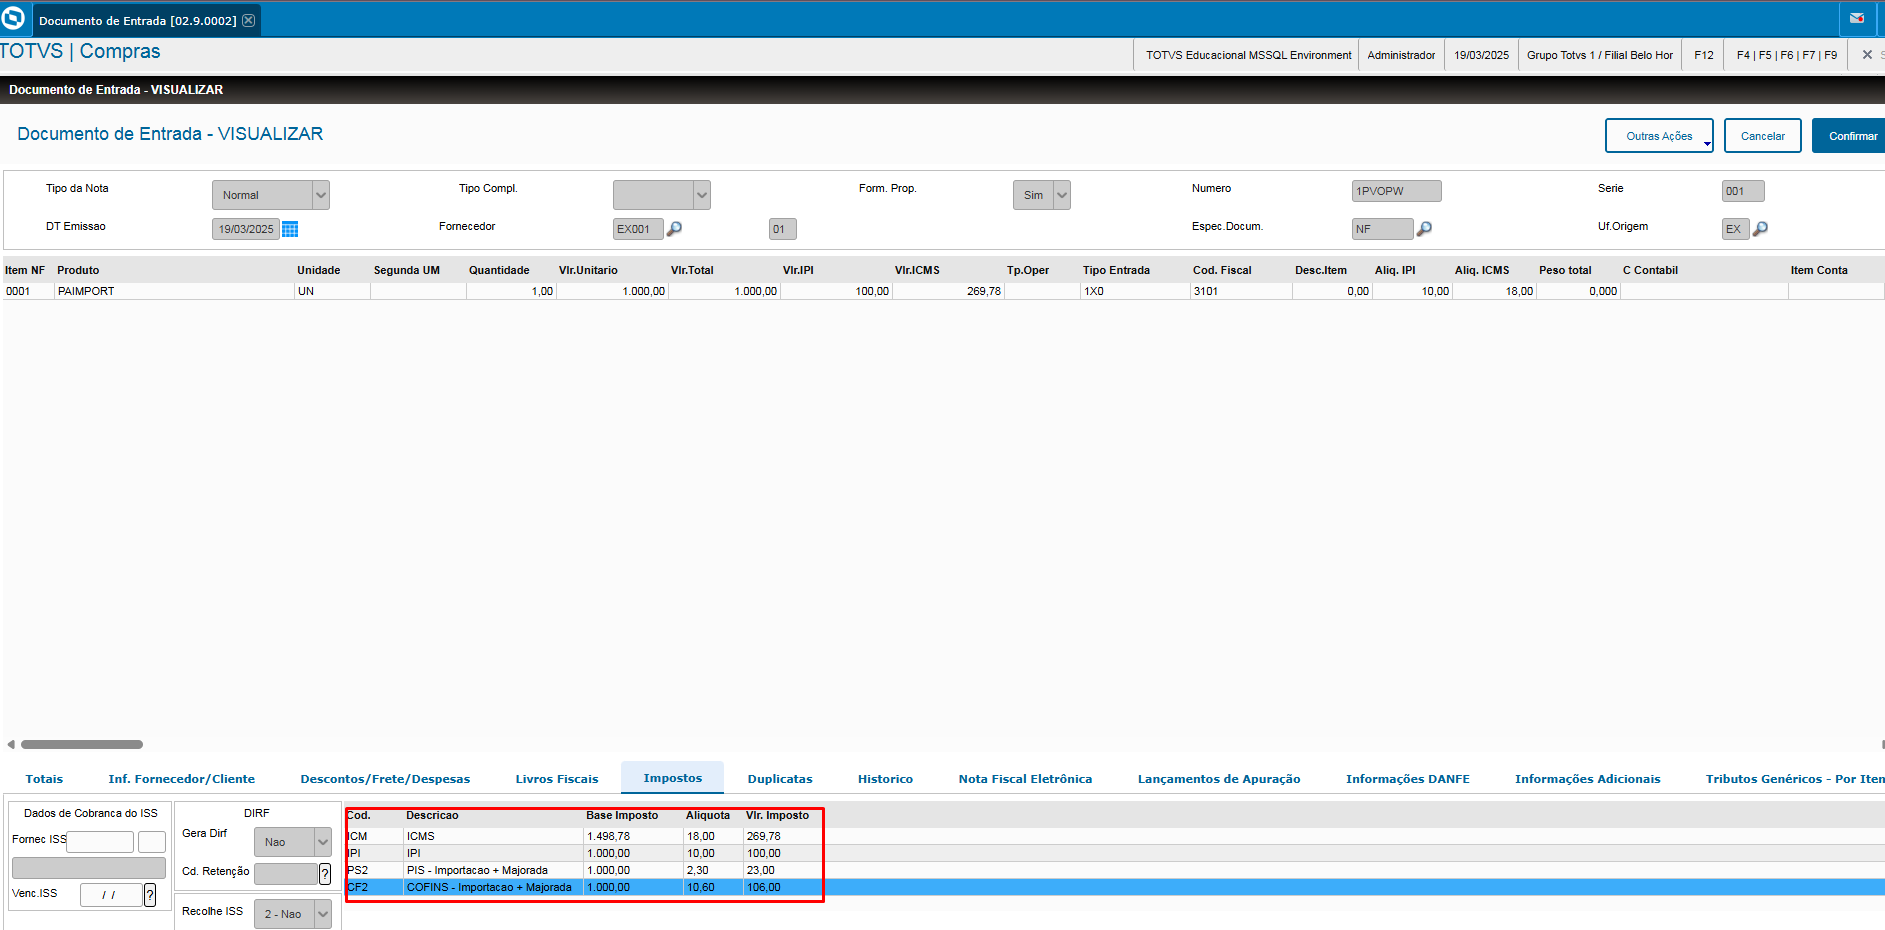
Task: Select the PAIMPORT product cell
Action: [174, 291]
